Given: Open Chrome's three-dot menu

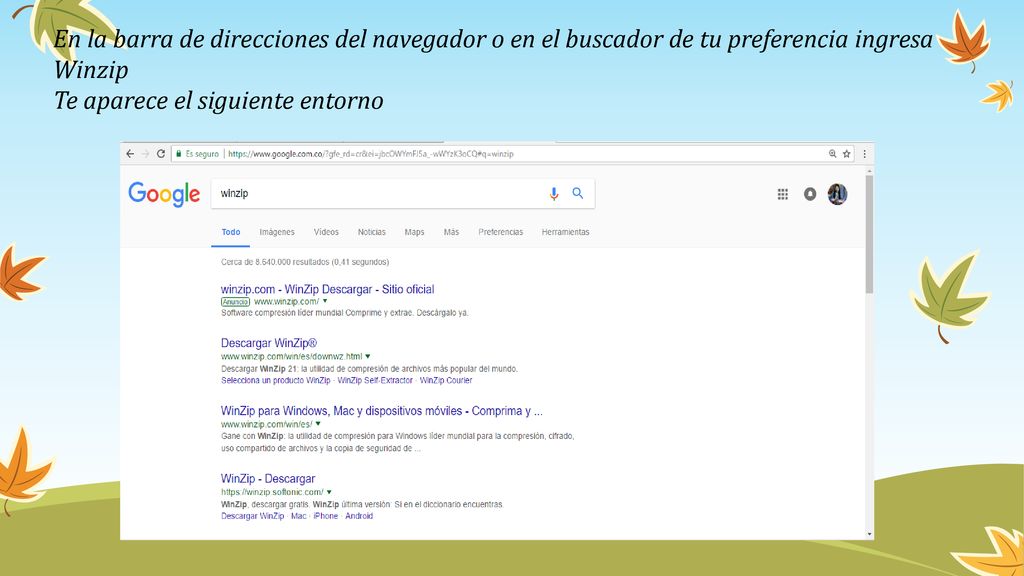Looking at the screenshot, I should click(865, 154).
